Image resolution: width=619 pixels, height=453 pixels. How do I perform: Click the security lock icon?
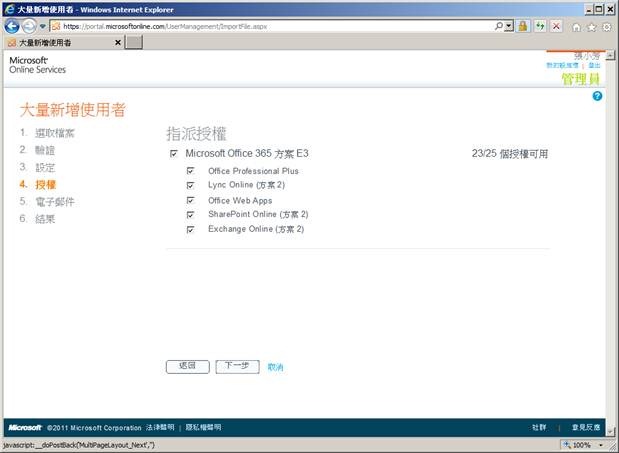pyautogui.click(x=523, y=26)
